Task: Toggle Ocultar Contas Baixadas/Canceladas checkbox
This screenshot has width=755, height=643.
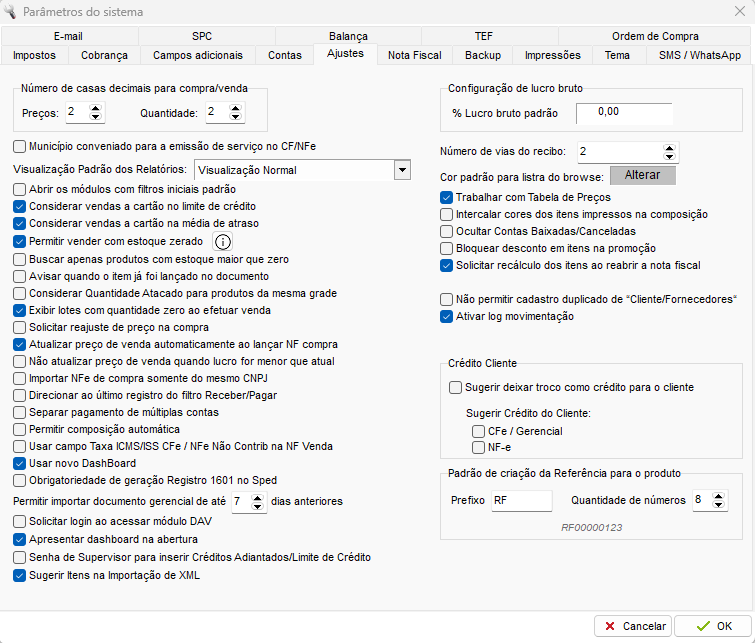Action: (446, 232)
